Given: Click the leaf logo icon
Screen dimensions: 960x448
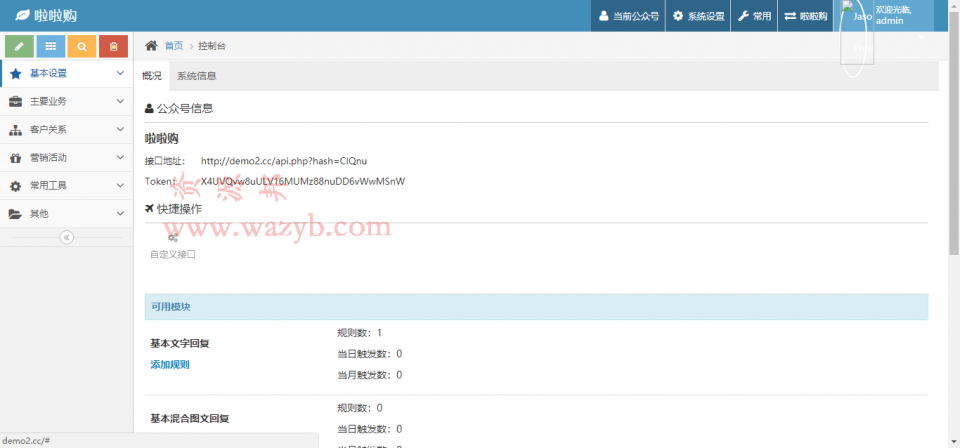Looking at the screenshot, I should click(22, 16).
